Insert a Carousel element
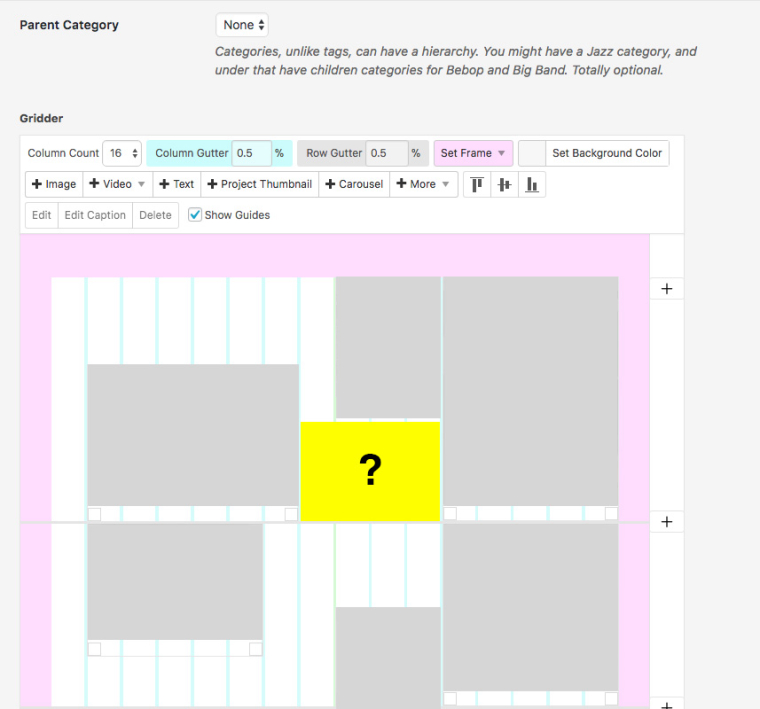 pyautogui.click(x=354, y=184)
